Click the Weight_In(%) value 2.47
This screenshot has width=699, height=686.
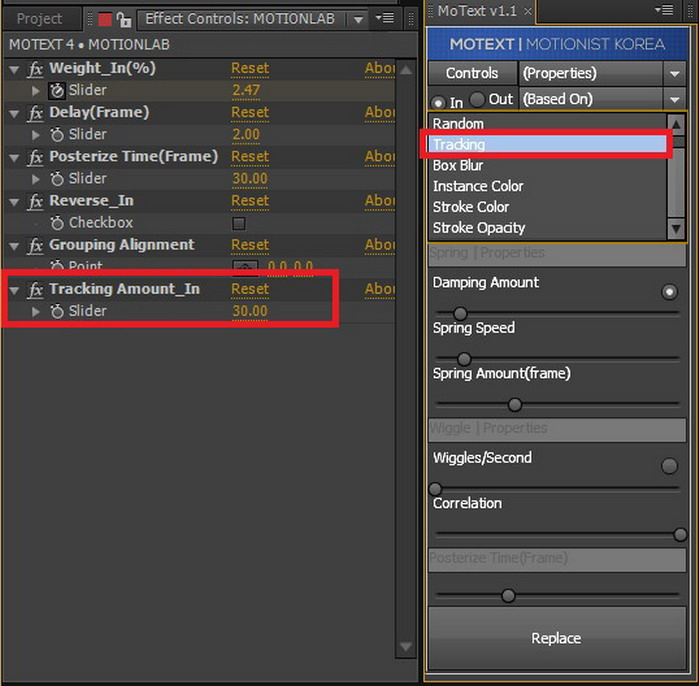pyautogui.click(x=246, y=90)
